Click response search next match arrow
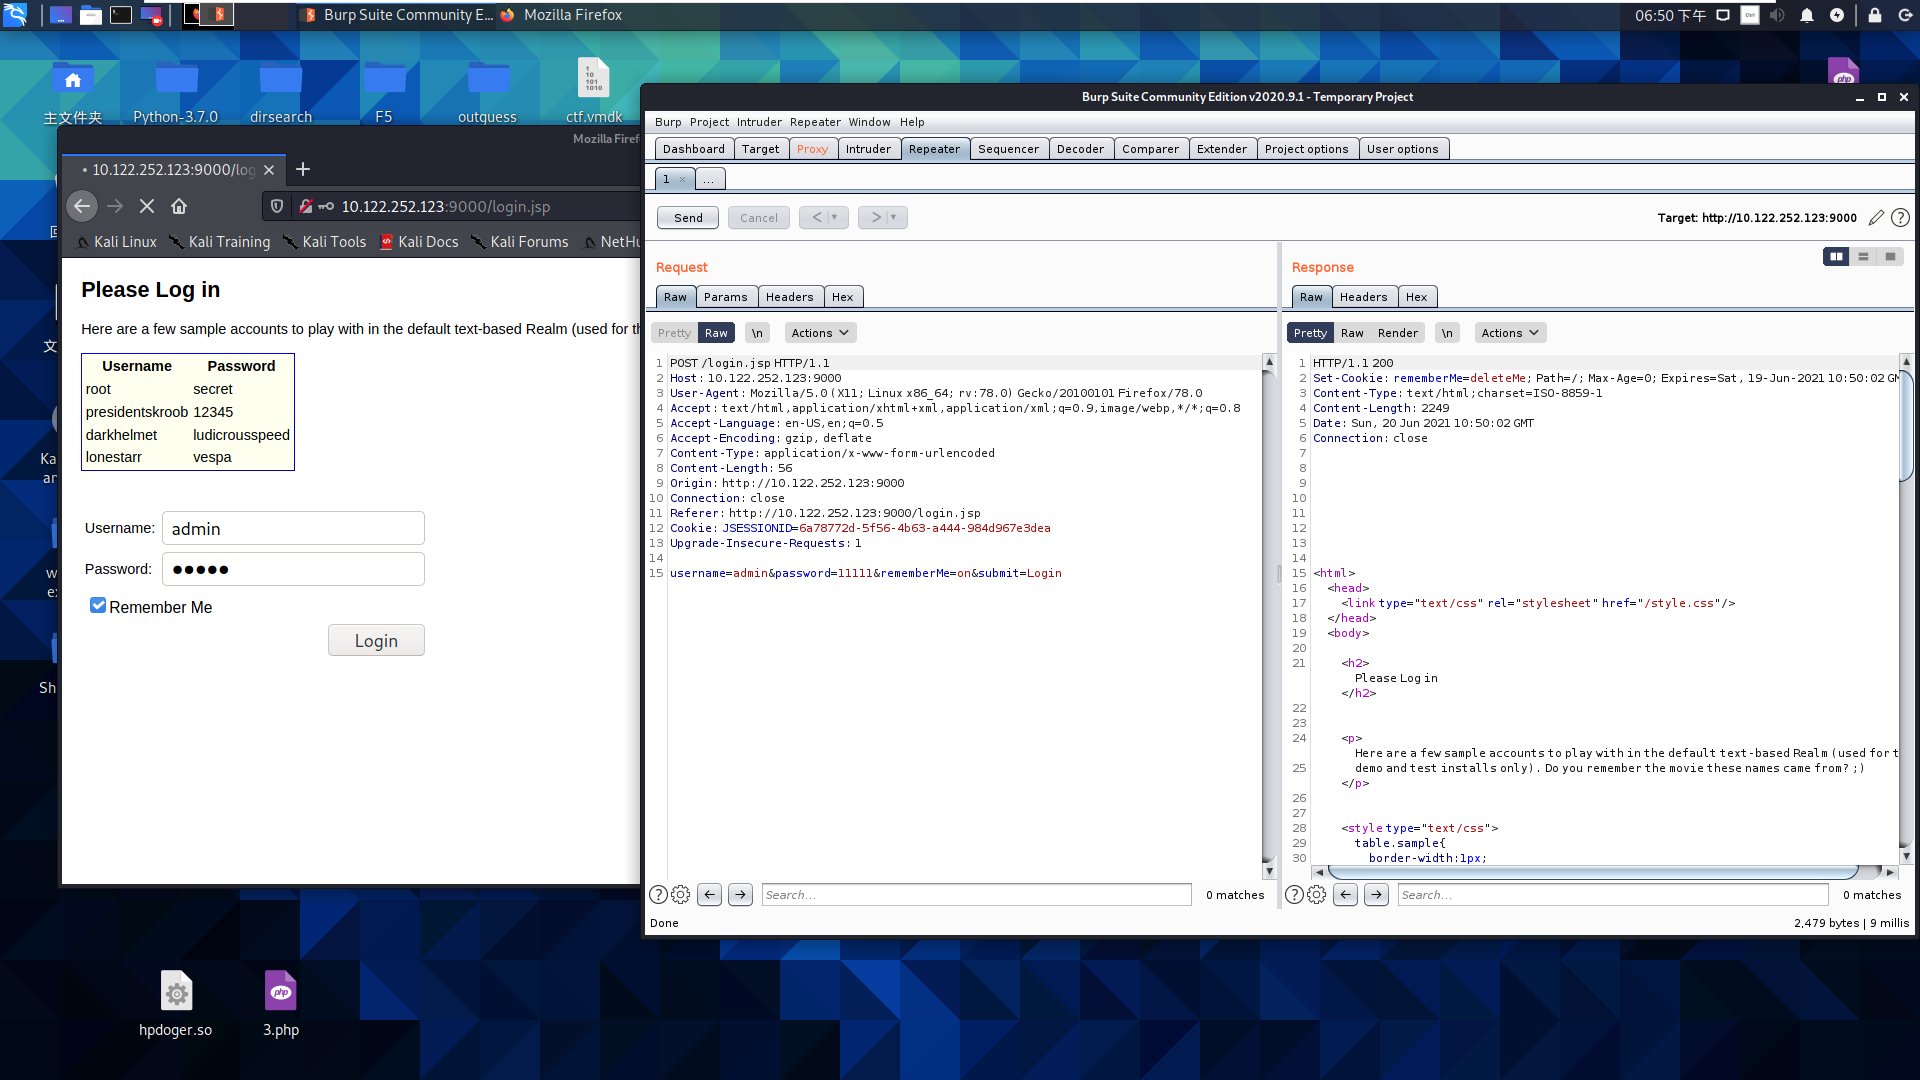This screenshot has height=1080, width=1920. 1376,895
